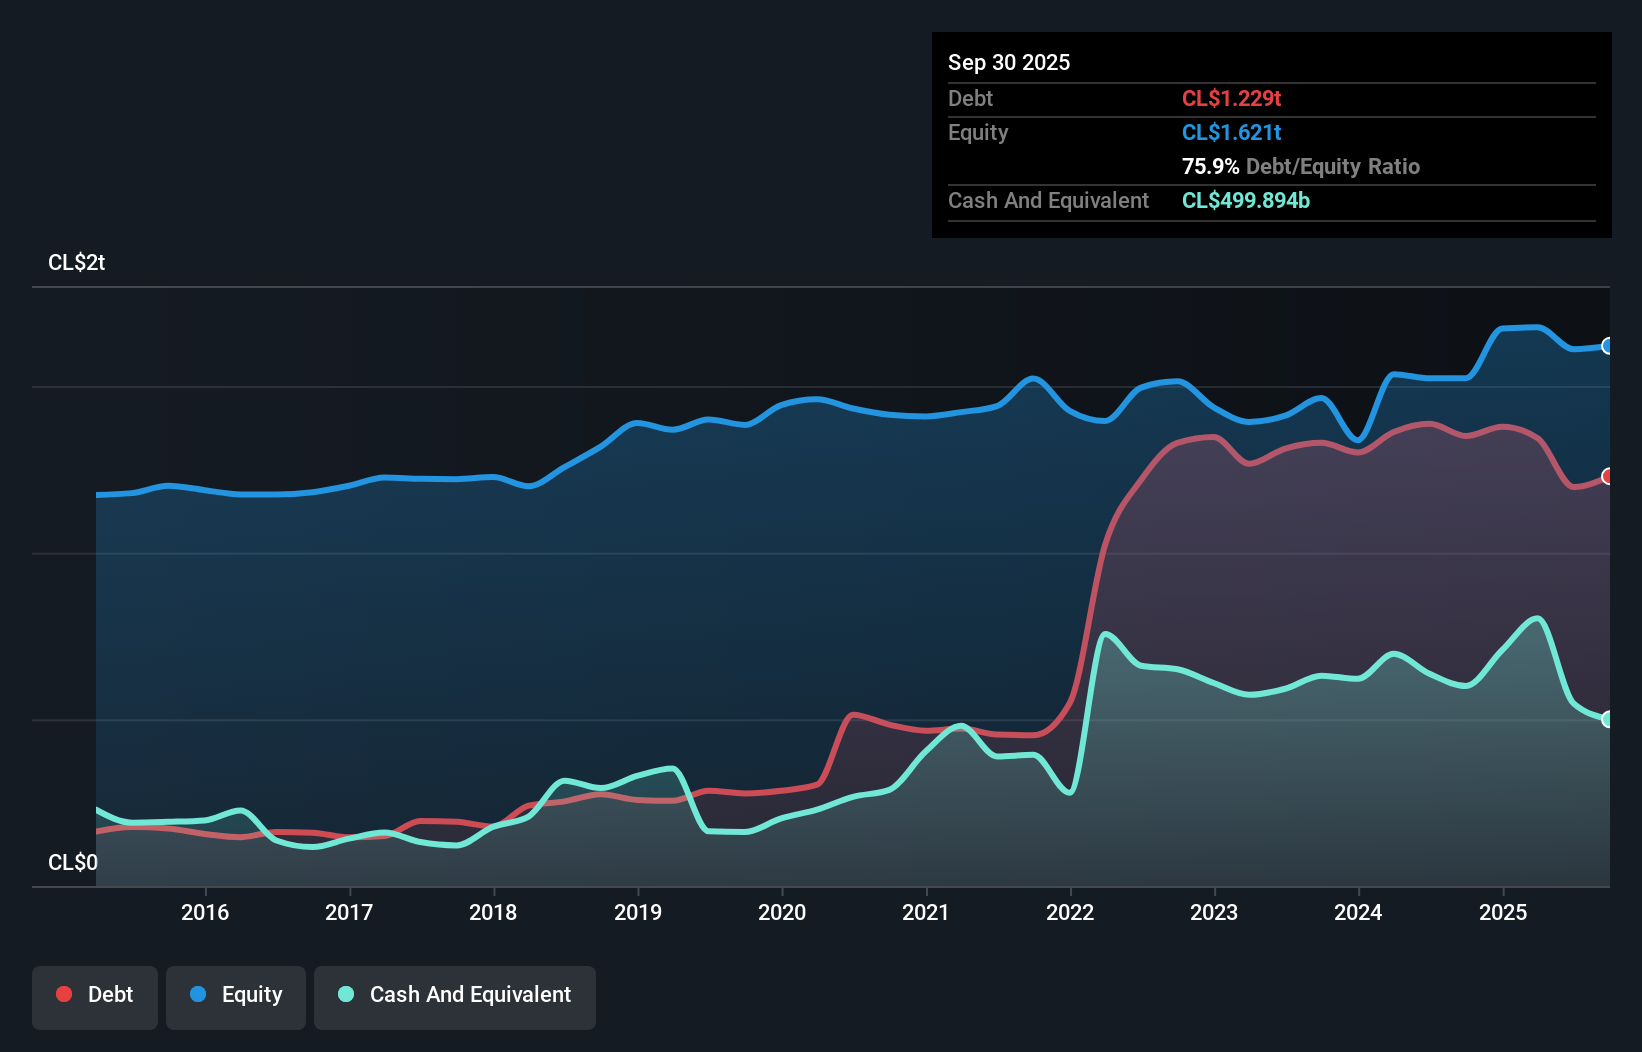This screenshot has height=1052, width=1642.
Task: Click Cash And Equivalent label in tooltip
Action: [1048, 200]
